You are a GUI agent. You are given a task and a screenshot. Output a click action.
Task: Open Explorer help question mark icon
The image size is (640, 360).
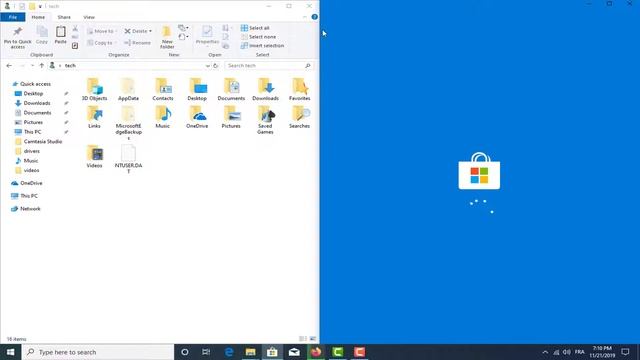tap(314, 17)
